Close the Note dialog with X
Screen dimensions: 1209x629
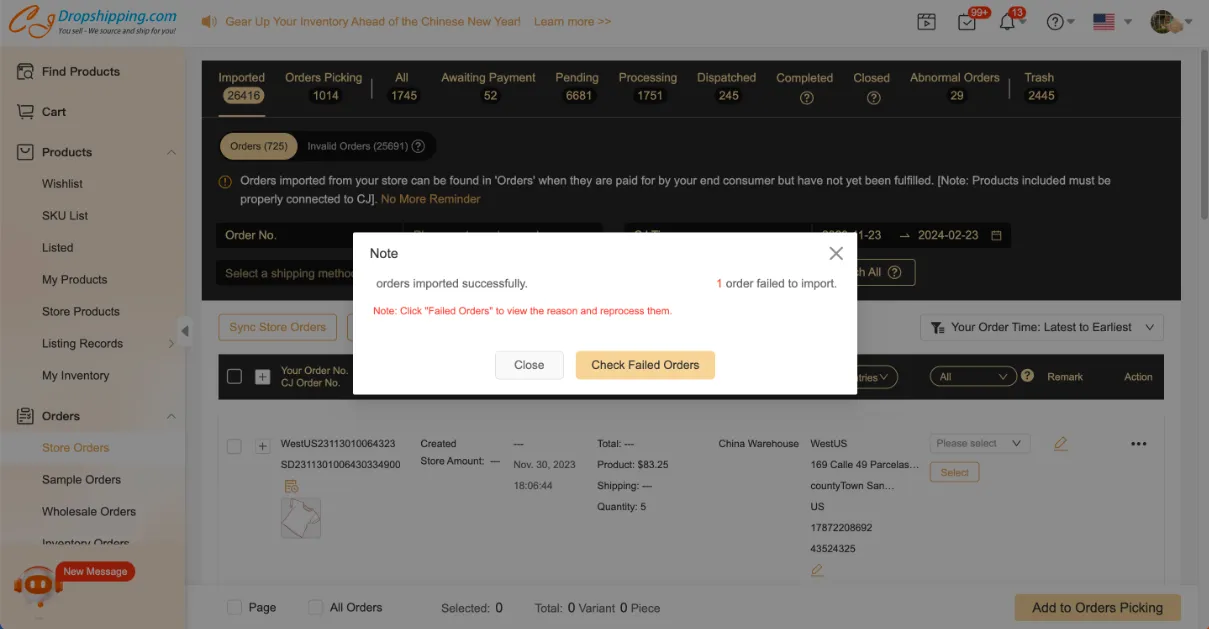click(836, 254)
